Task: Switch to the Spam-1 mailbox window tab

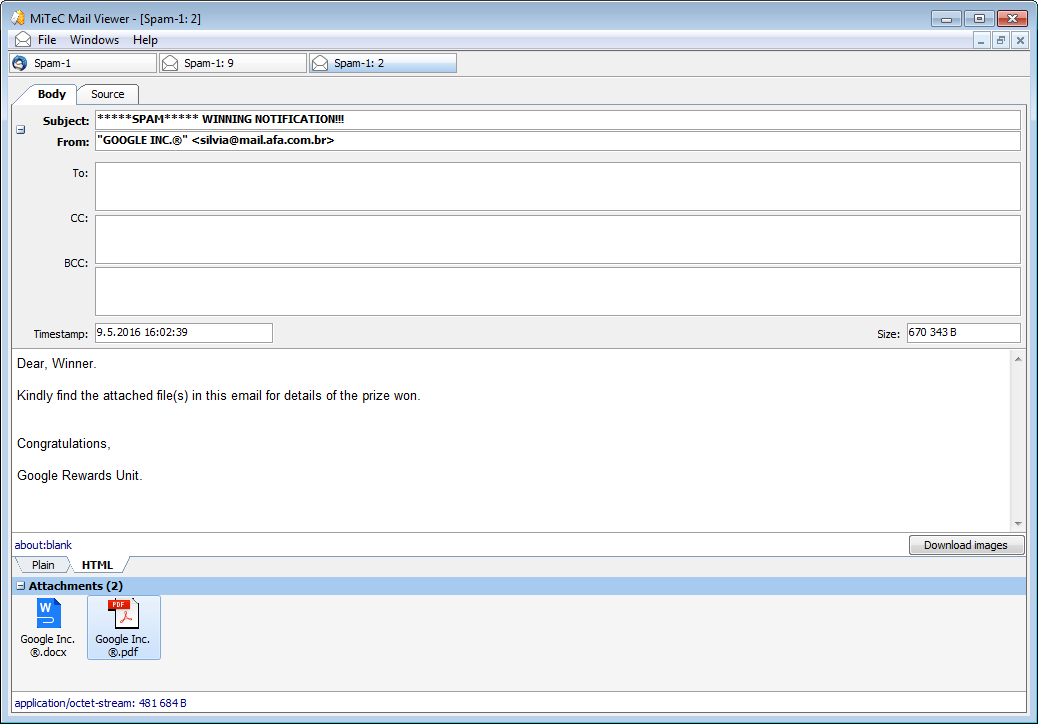Action: [83, 63]
